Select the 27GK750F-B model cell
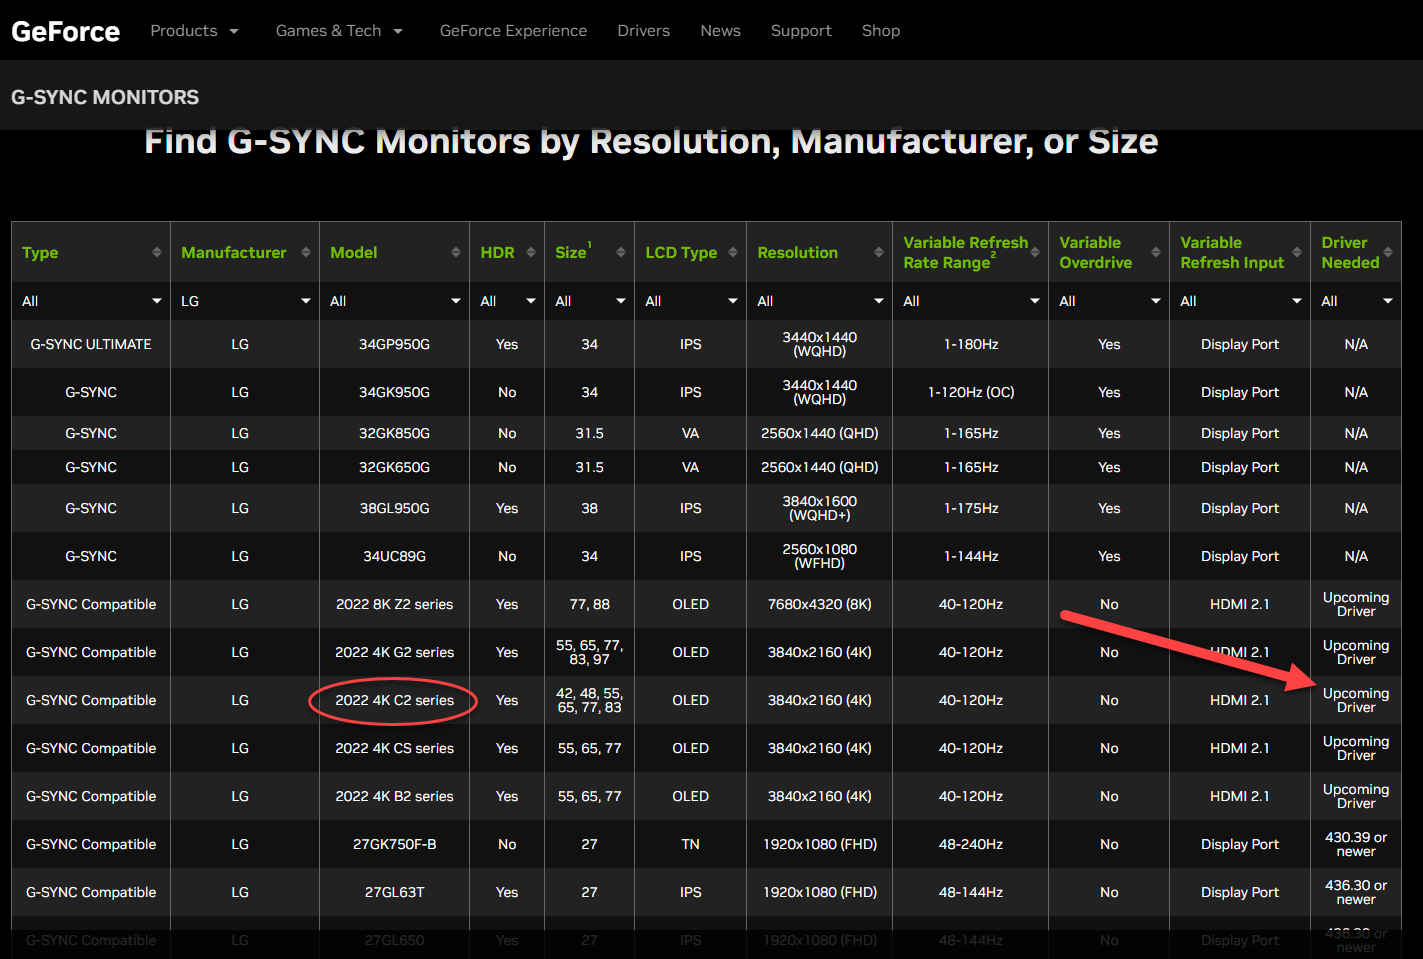Screen dimensions: 1423x959 (x=395, y=844)
